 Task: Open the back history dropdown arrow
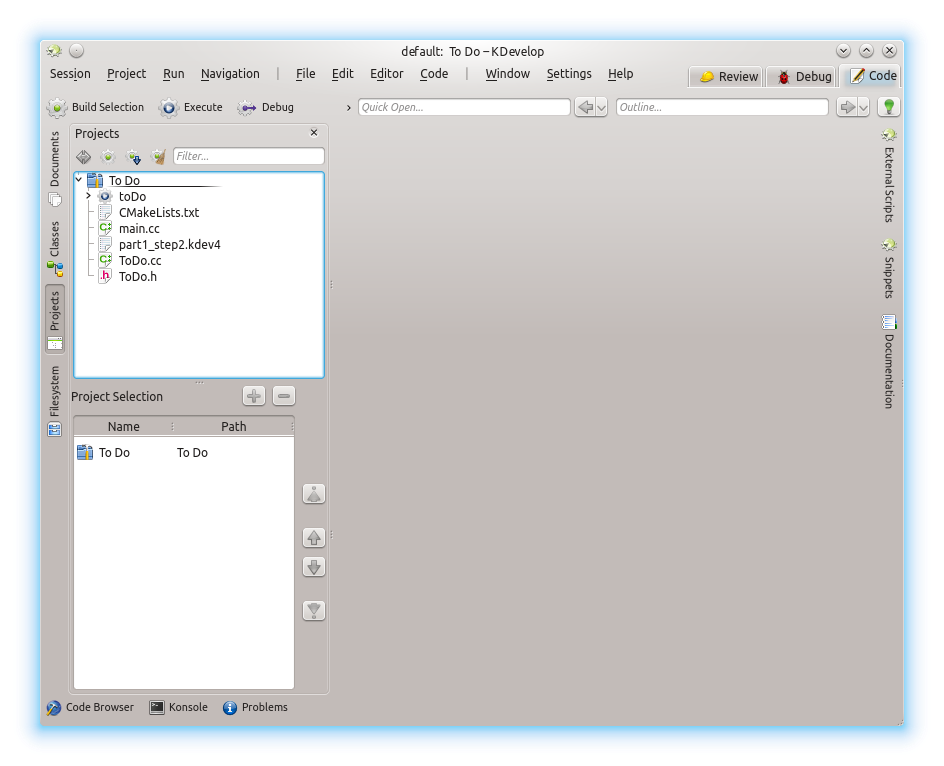(x=601, y=107)
